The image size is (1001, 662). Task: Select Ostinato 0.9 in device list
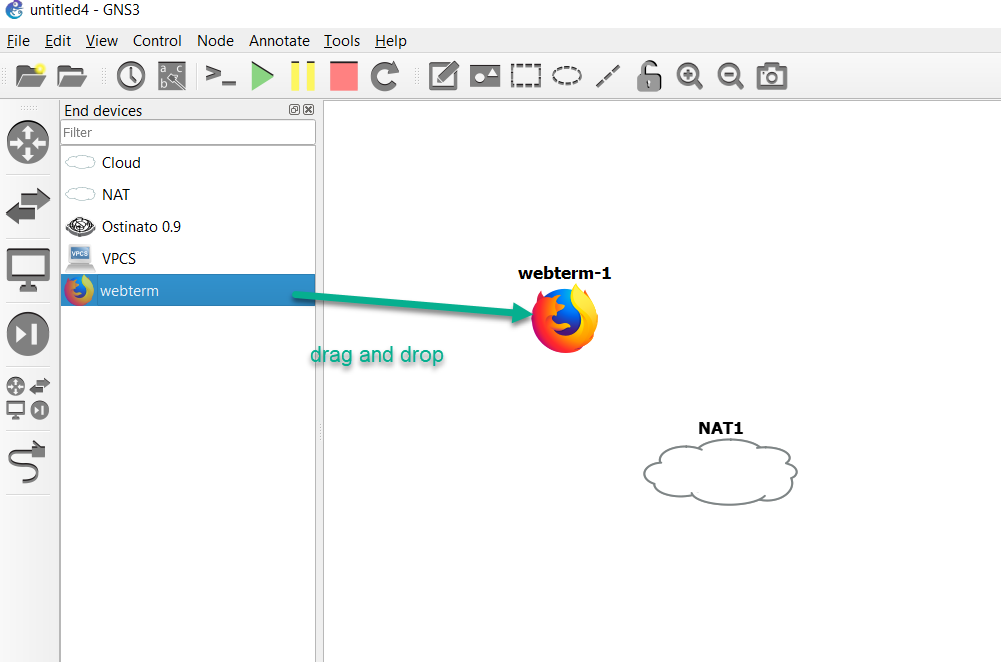(188, 227)
